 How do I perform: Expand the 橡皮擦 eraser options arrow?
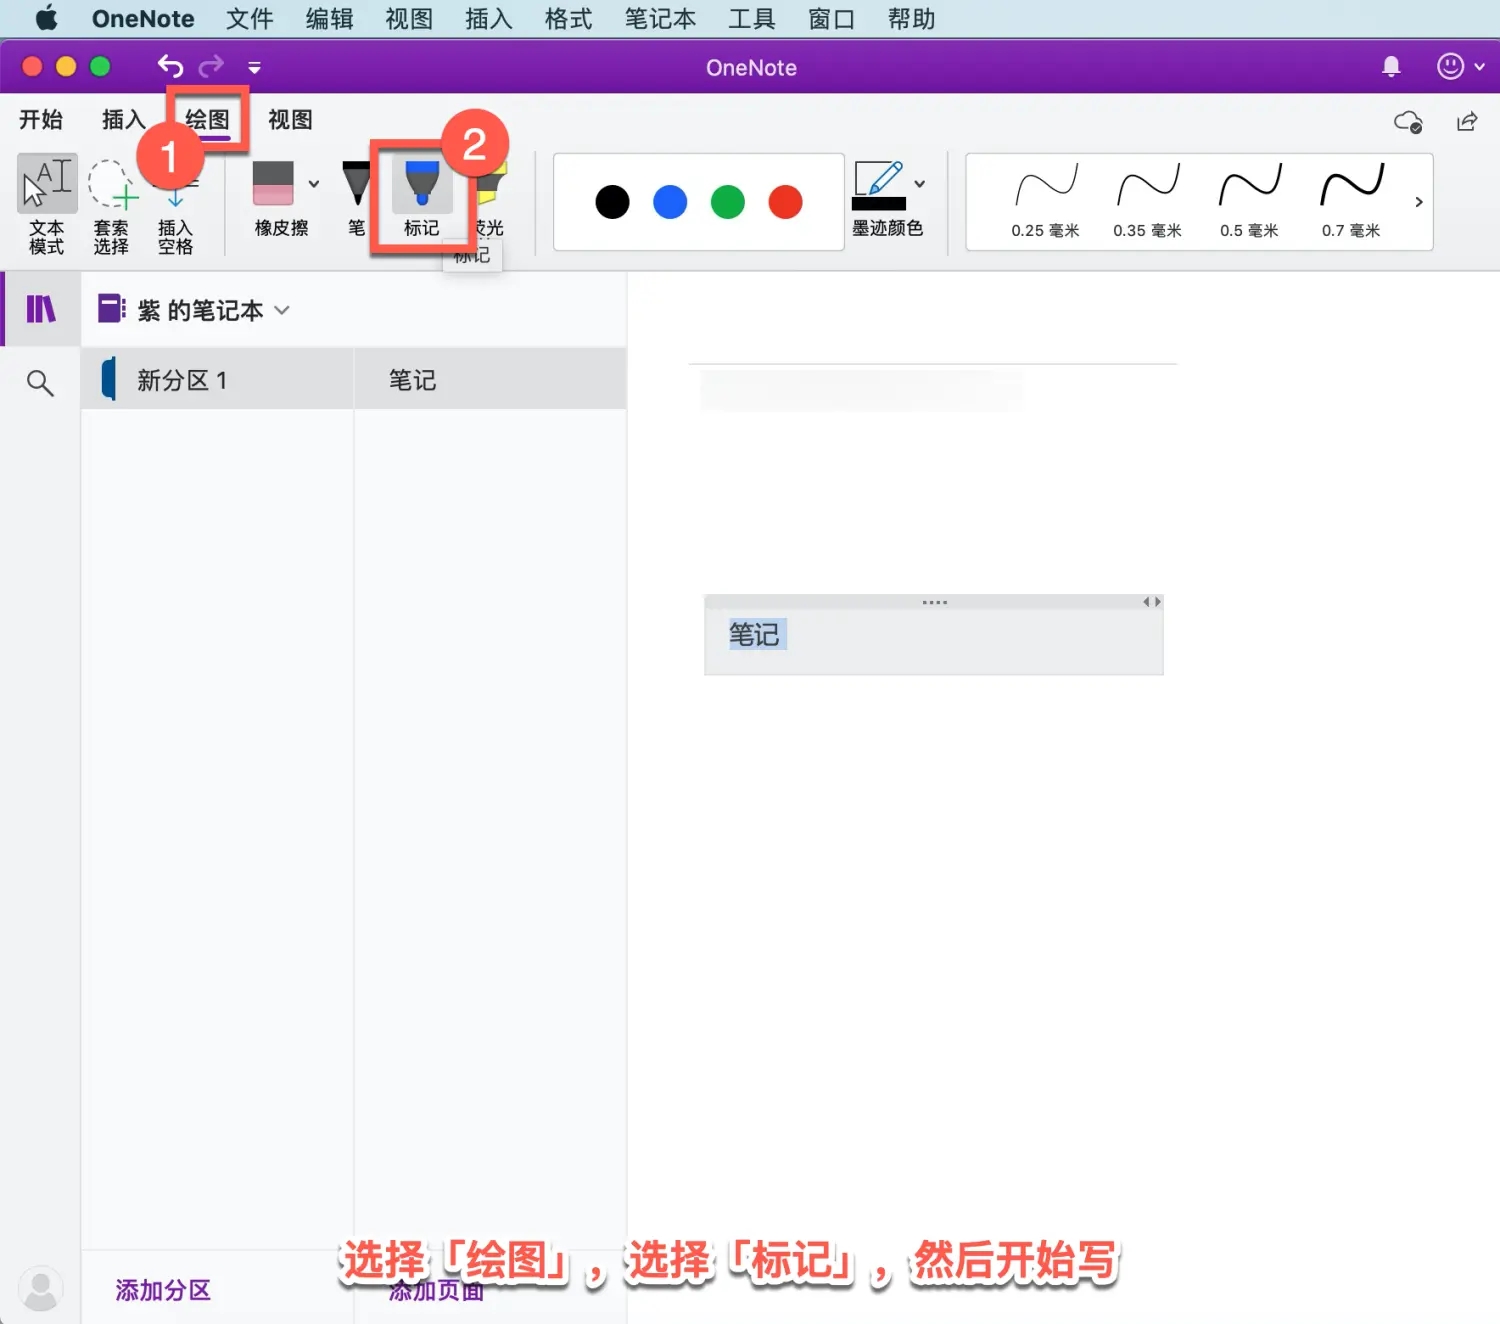(x=313, y=184)
